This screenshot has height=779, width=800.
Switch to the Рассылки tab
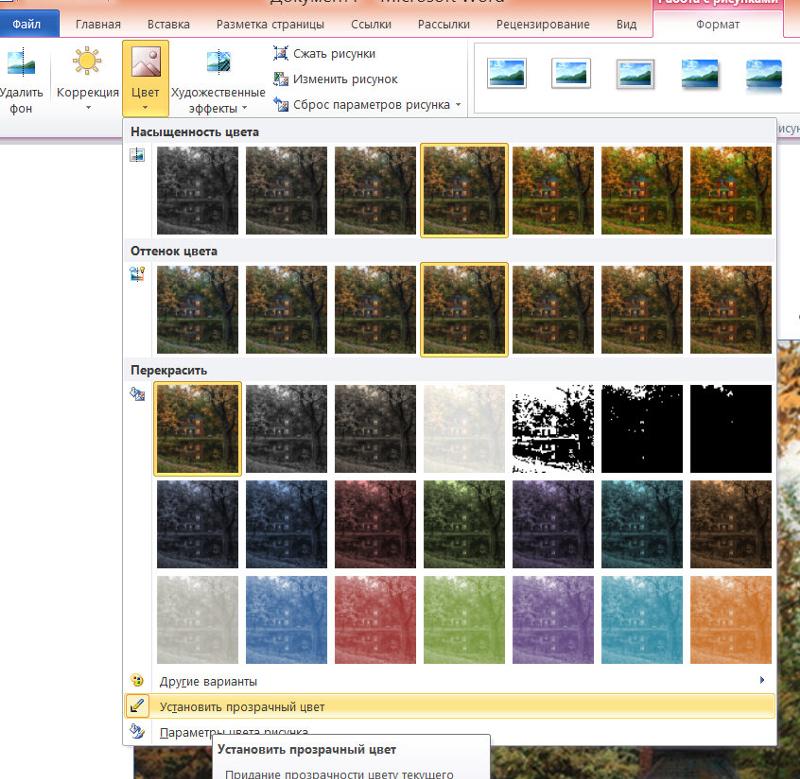443,24
